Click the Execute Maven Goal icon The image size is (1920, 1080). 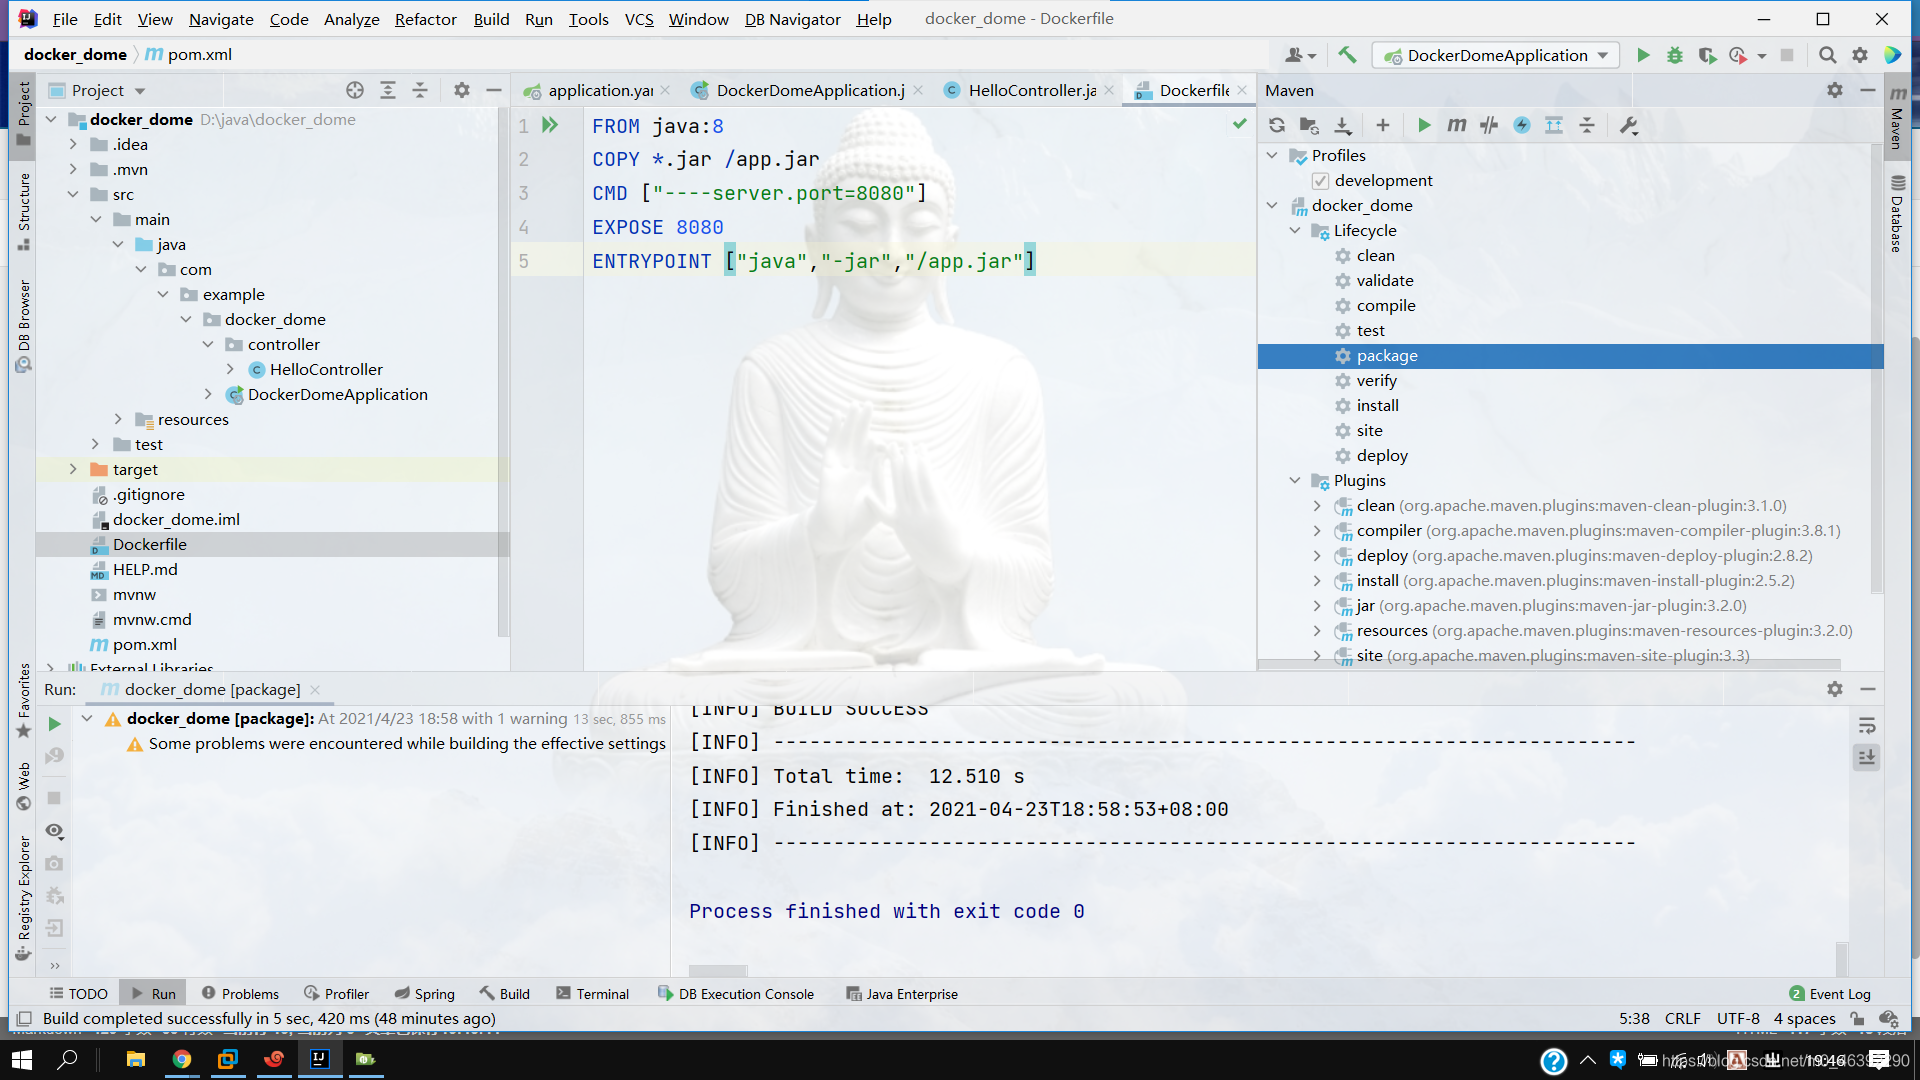coord(1457,125)
